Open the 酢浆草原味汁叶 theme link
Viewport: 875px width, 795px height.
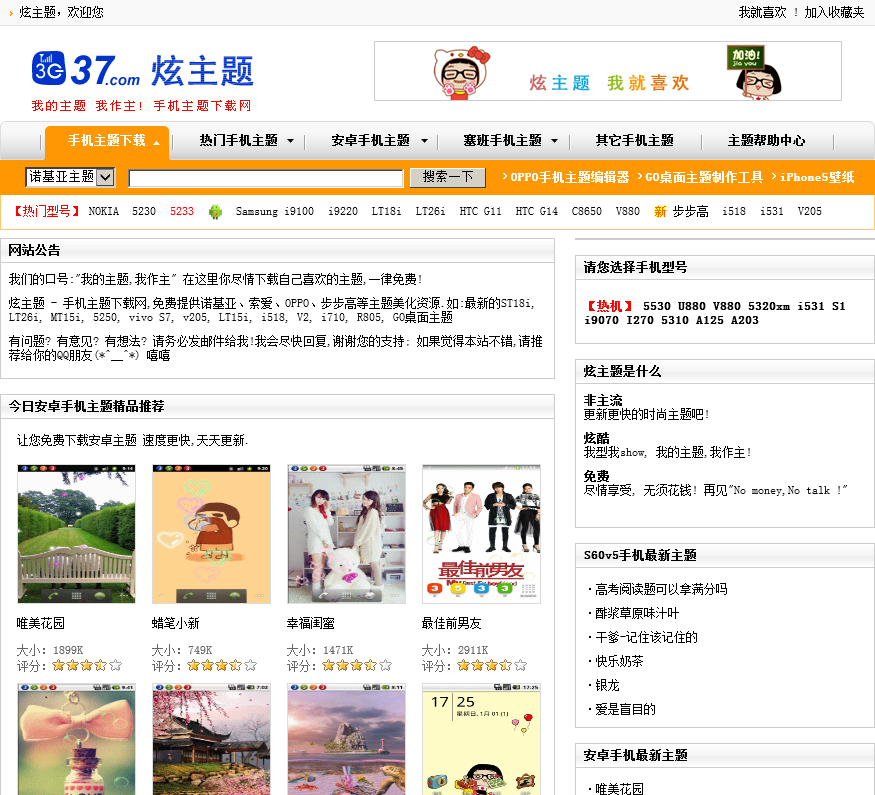(x=637, y=613)
